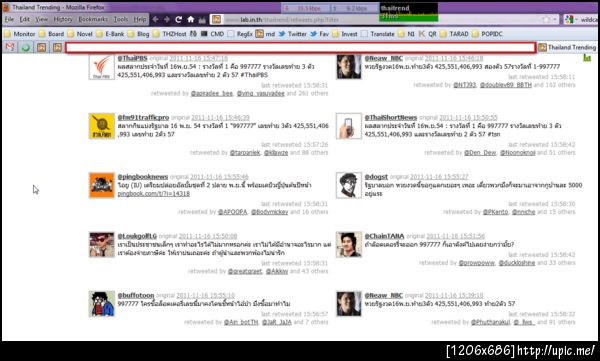The image size is (600, 361).
Task: Expand the Novel bookmark folder
Action: click(x=80, y=34)
